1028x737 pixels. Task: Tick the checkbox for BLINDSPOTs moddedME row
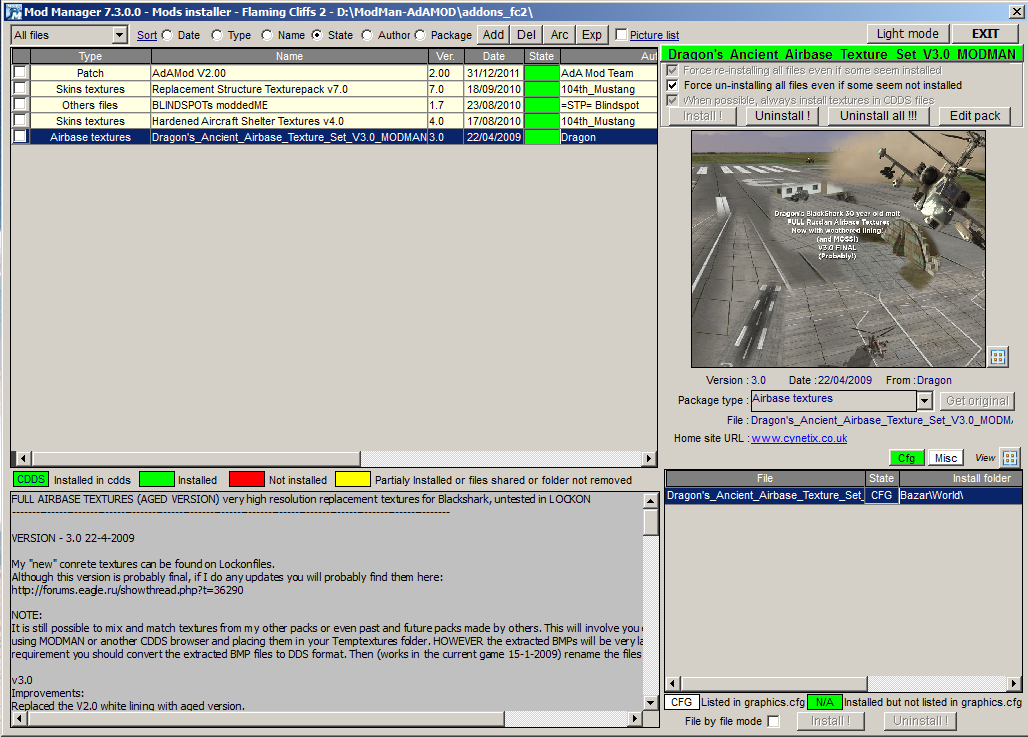coord(20,104)
